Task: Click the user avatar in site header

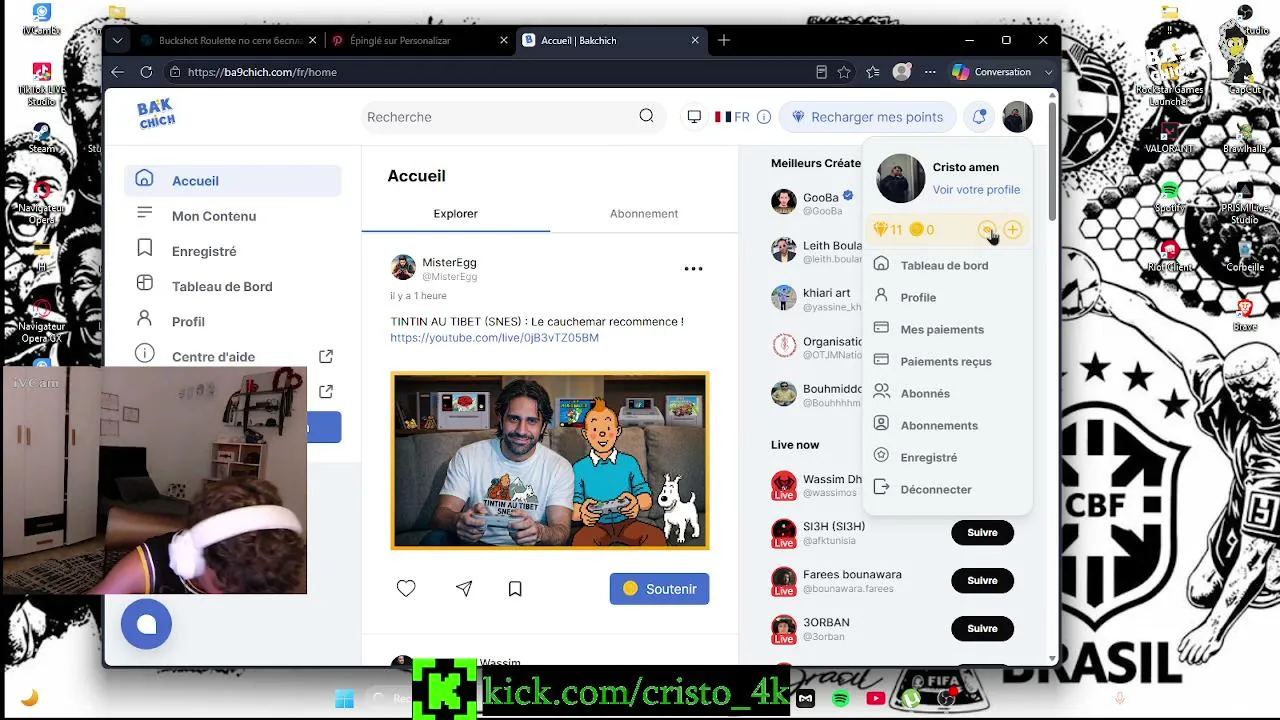Action: (x=1017, y=117)
